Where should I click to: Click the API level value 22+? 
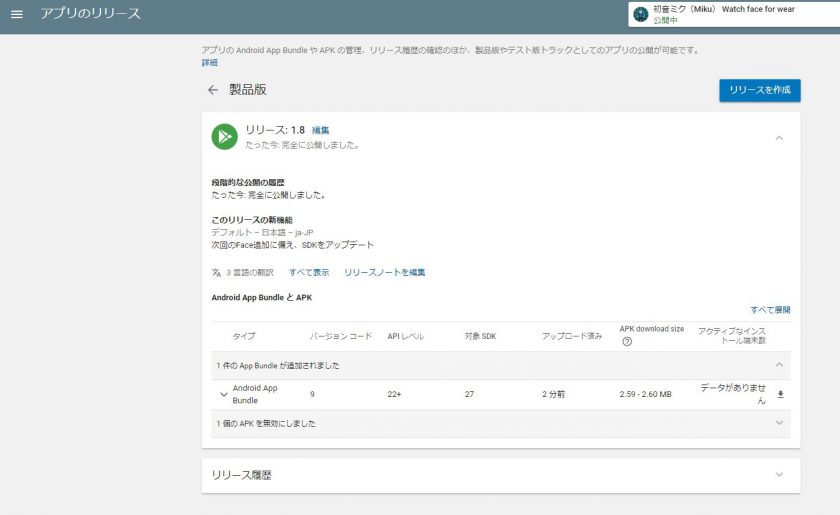point(394,394)
